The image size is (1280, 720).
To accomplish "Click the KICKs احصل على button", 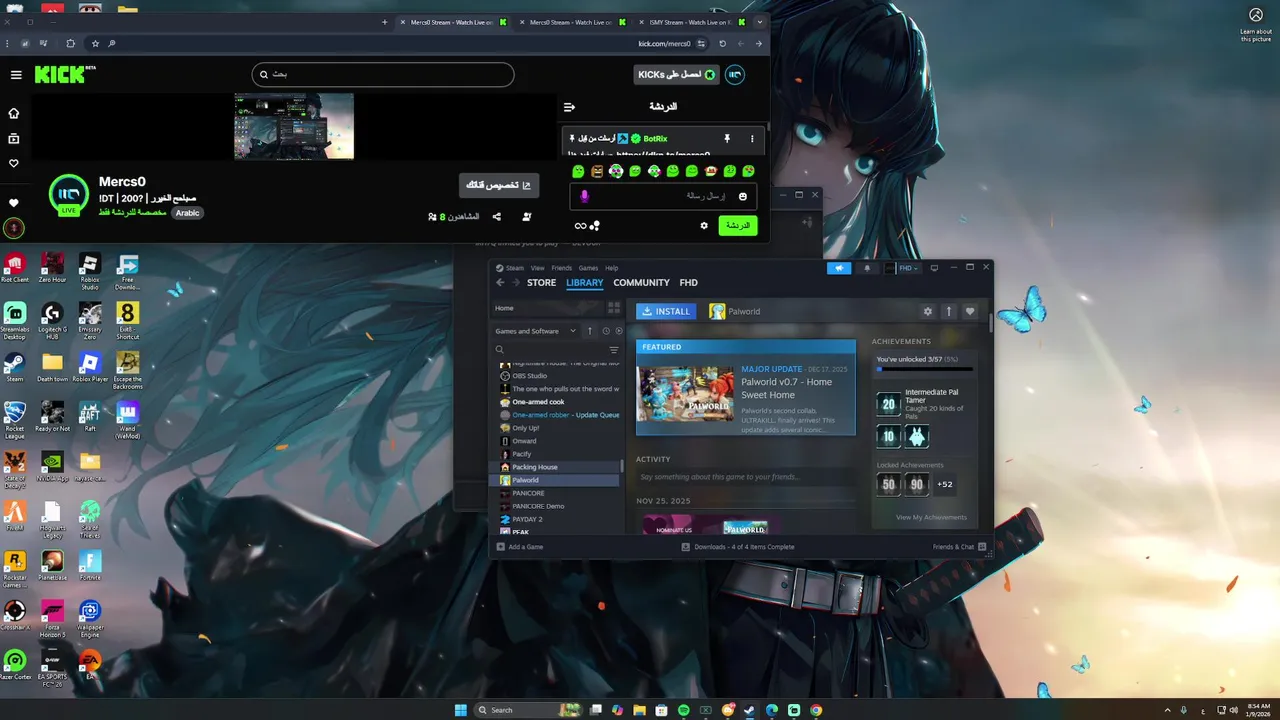I will coord(676,75).
